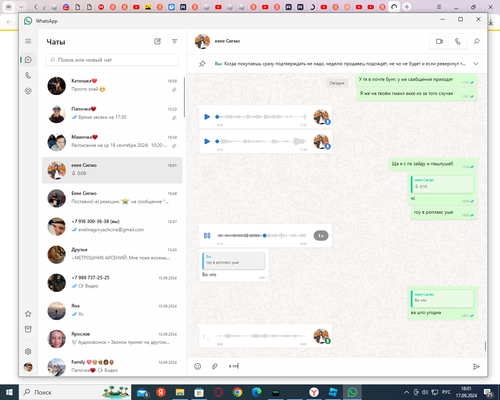Viewport: 500px width, 400px height.
Task: Open chat Ярослав
Action: [112, 339]
